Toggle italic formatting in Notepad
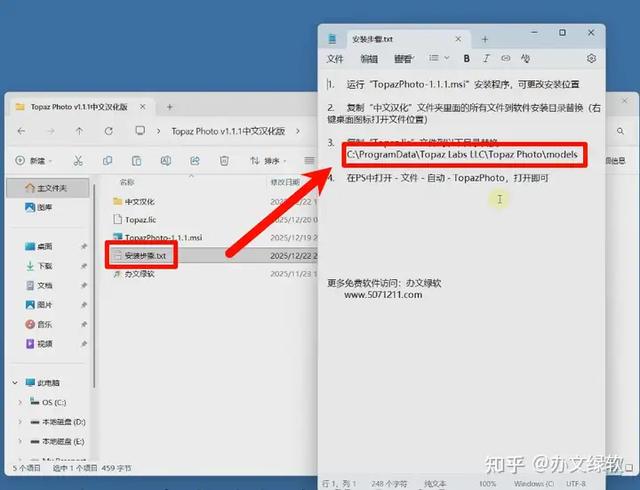Viewport: 640px width, 490px height. click(x=486, y=59)
